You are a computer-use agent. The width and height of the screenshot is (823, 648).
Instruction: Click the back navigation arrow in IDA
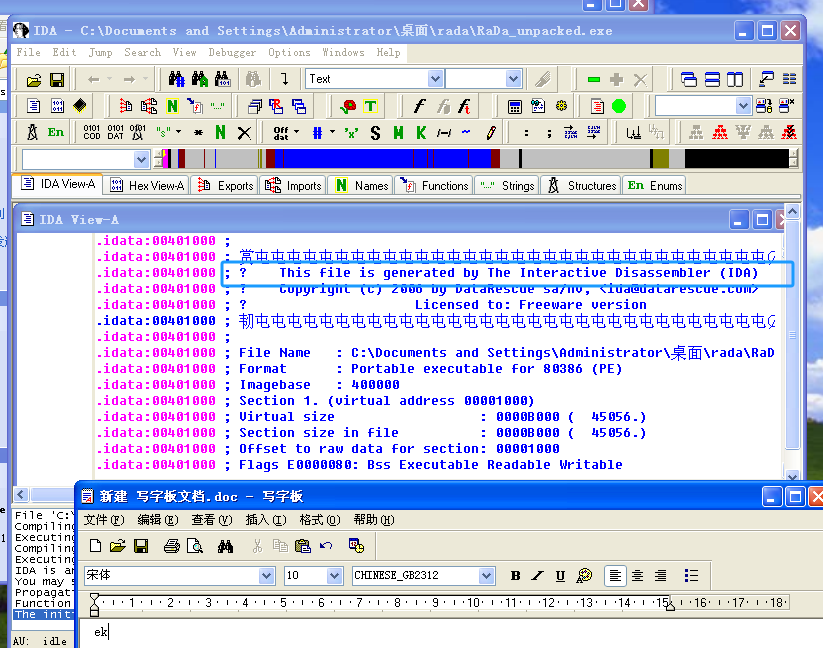93,80
